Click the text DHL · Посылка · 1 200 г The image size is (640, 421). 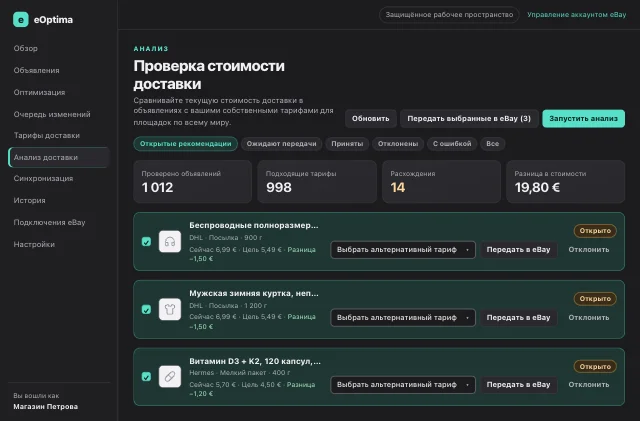228,305
